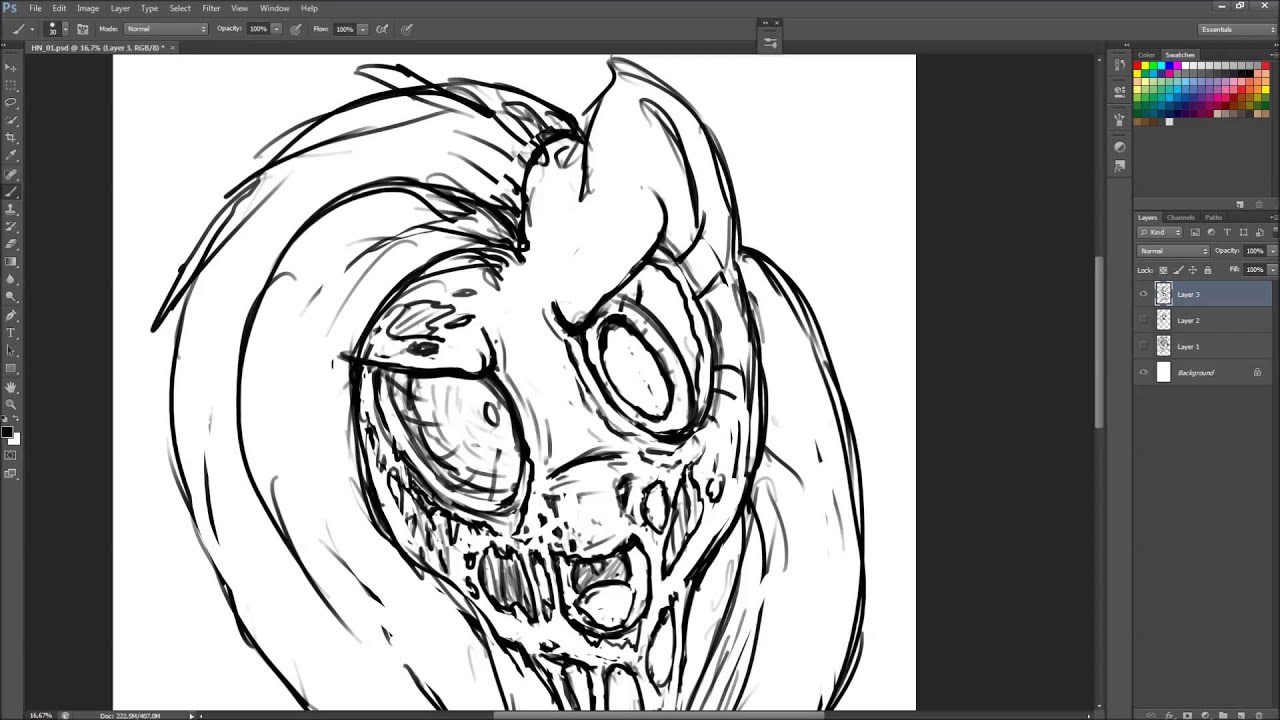Click the Layer 2 thumbnail
The image size is (1280, 720).
[1163, 320]
